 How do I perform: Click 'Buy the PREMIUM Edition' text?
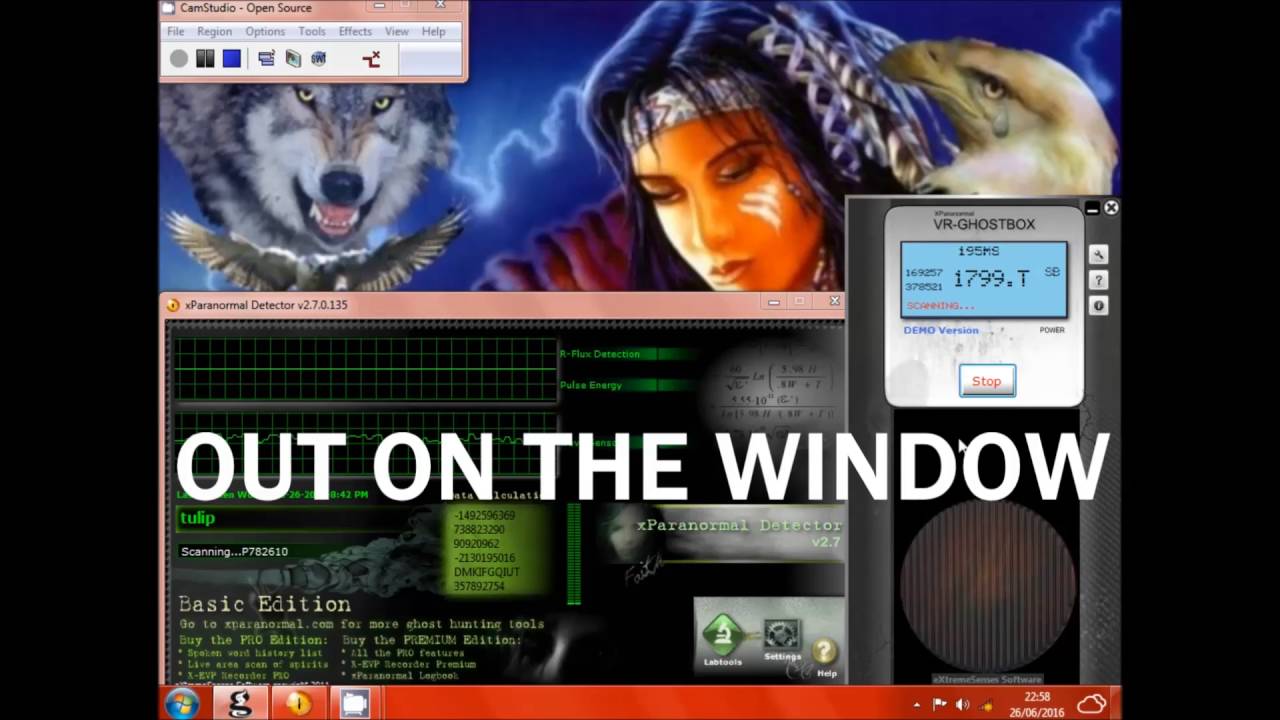pyautogui.click(x=431, y=639)
